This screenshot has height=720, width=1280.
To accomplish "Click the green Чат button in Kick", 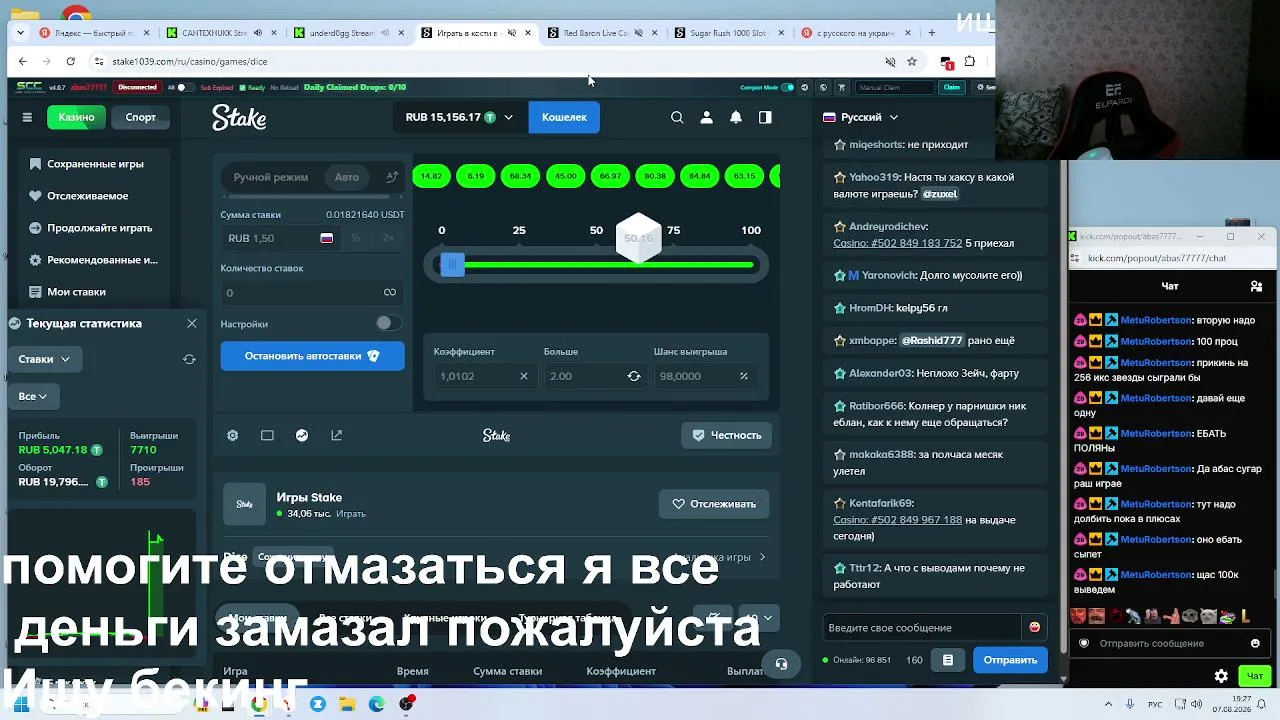I will click(1255, 676).
